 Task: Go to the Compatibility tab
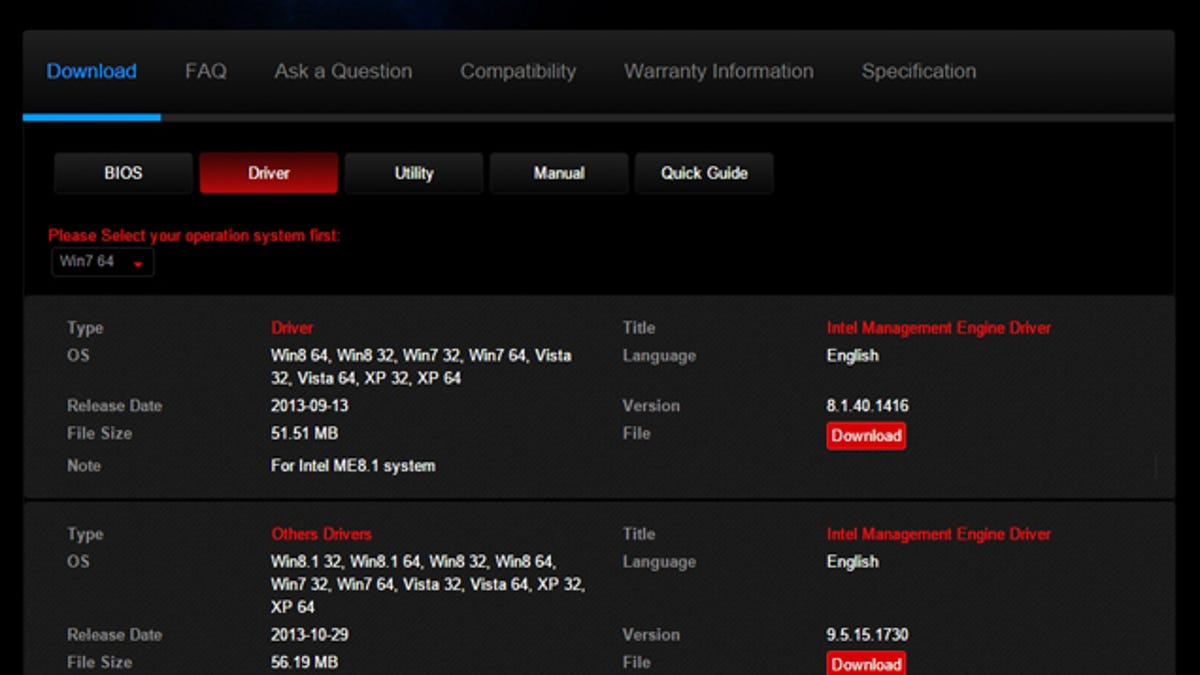click(518, 71)
